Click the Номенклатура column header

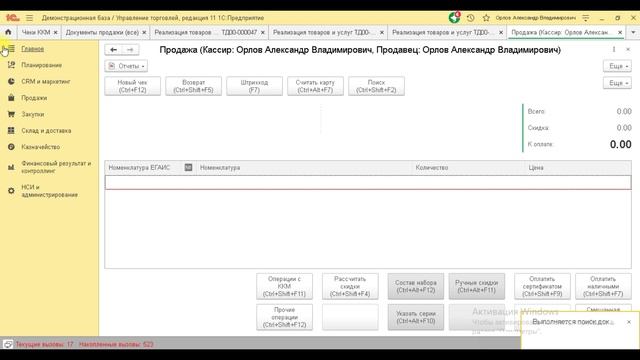tap(304, 168)
